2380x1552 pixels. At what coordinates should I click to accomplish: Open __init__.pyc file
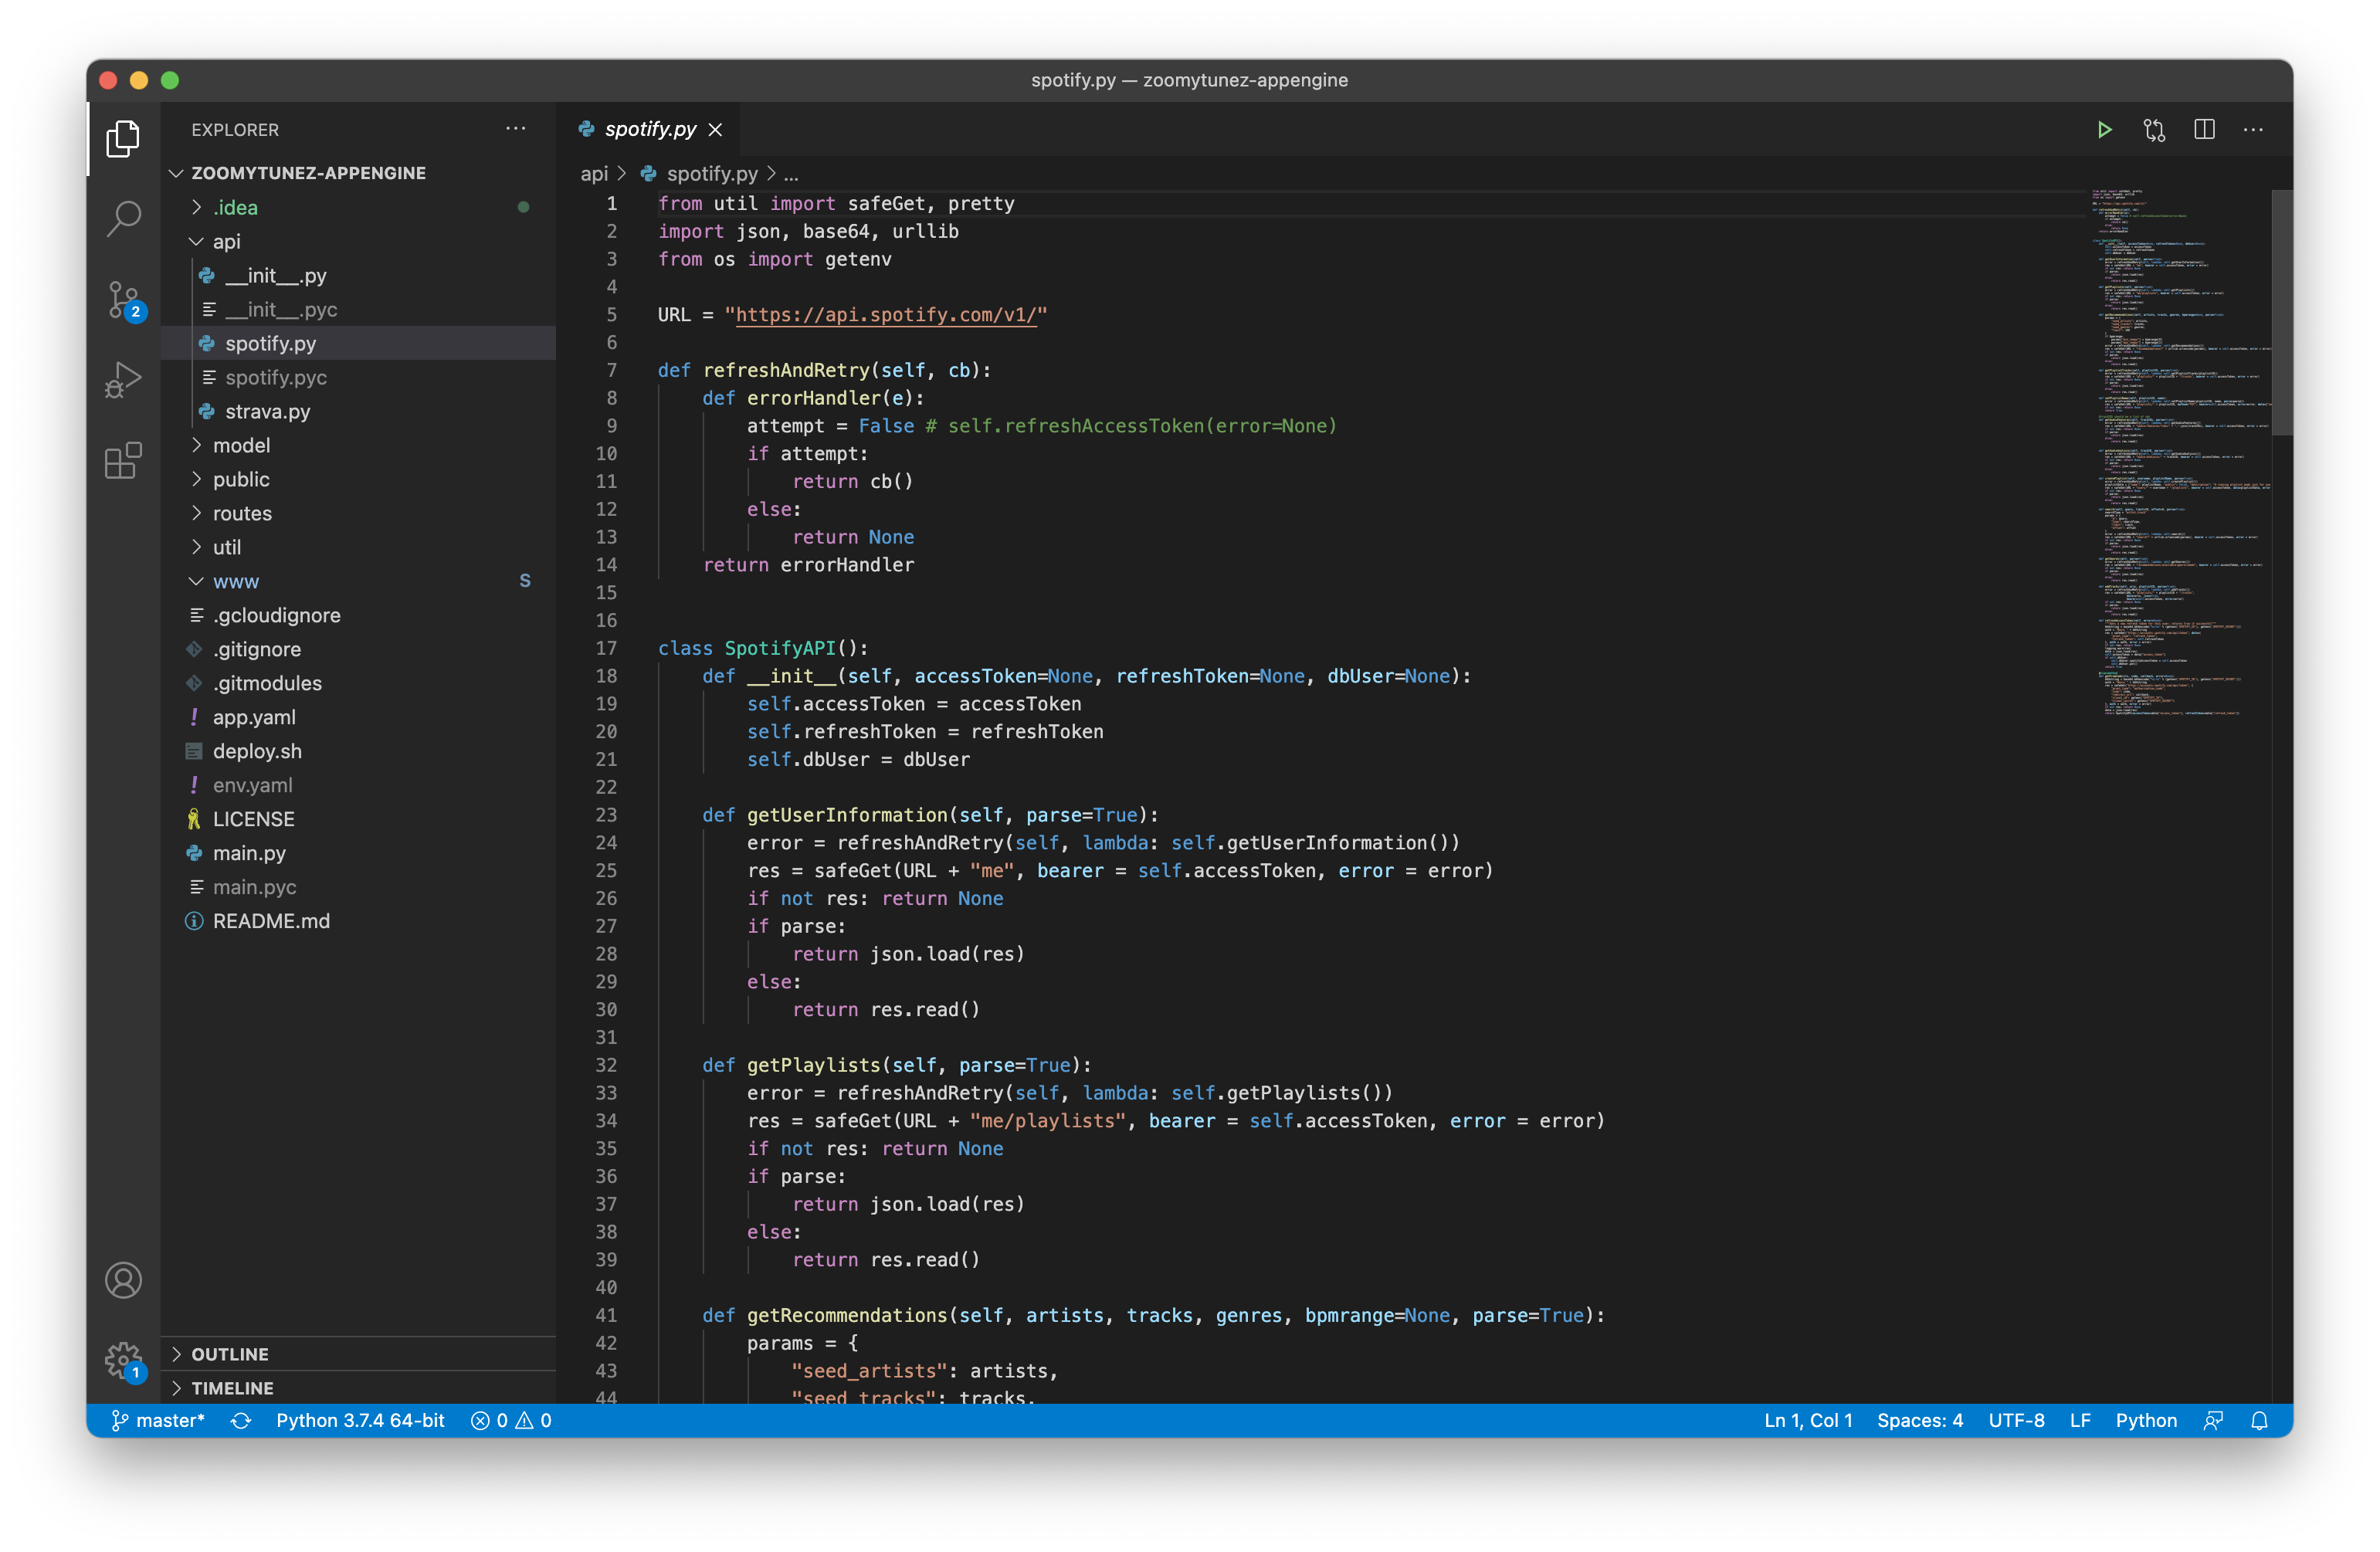pyautogui.click(x=358, y=309)
